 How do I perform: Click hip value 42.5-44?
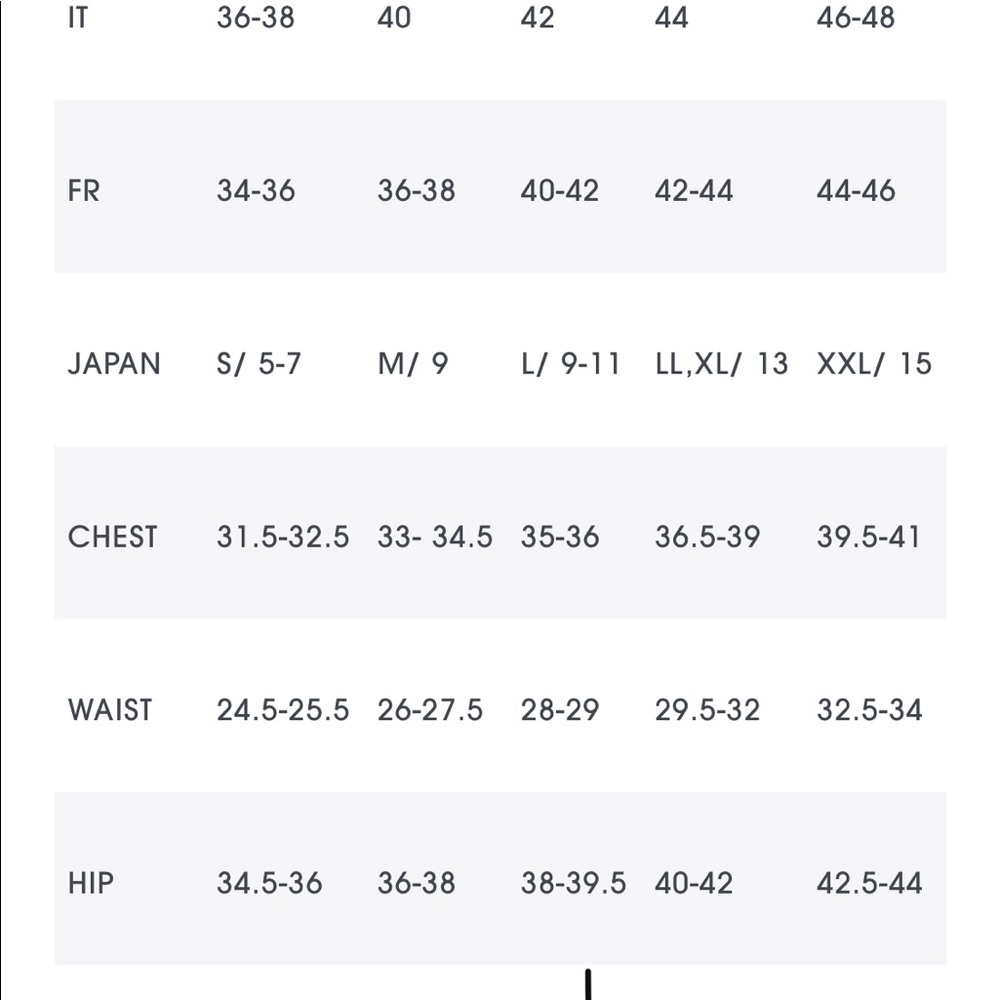click(869, 883)
